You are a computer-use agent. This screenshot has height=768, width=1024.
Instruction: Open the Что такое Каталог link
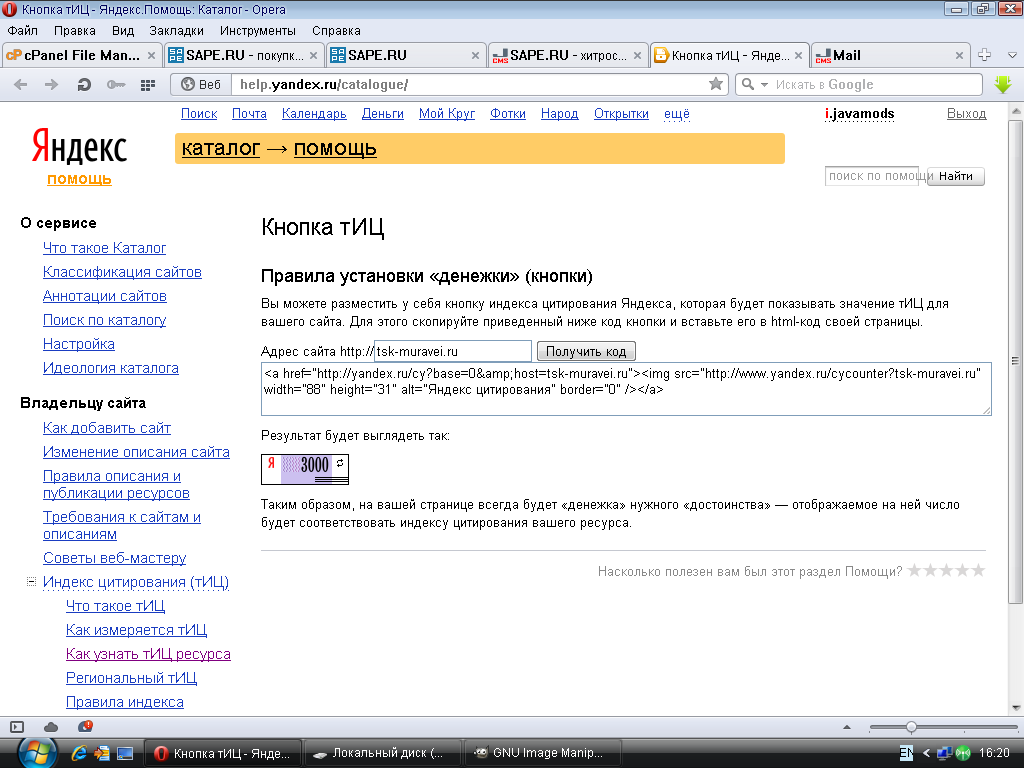[104, 248]
